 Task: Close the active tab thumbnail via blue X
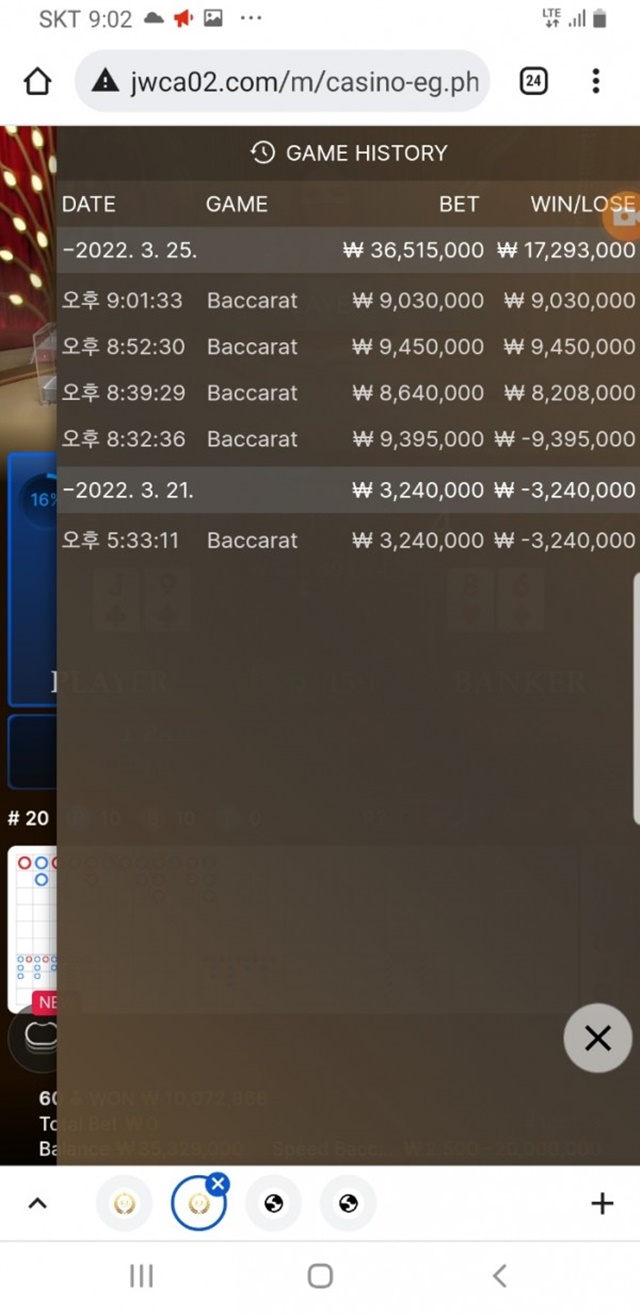tap(218, 1184)
